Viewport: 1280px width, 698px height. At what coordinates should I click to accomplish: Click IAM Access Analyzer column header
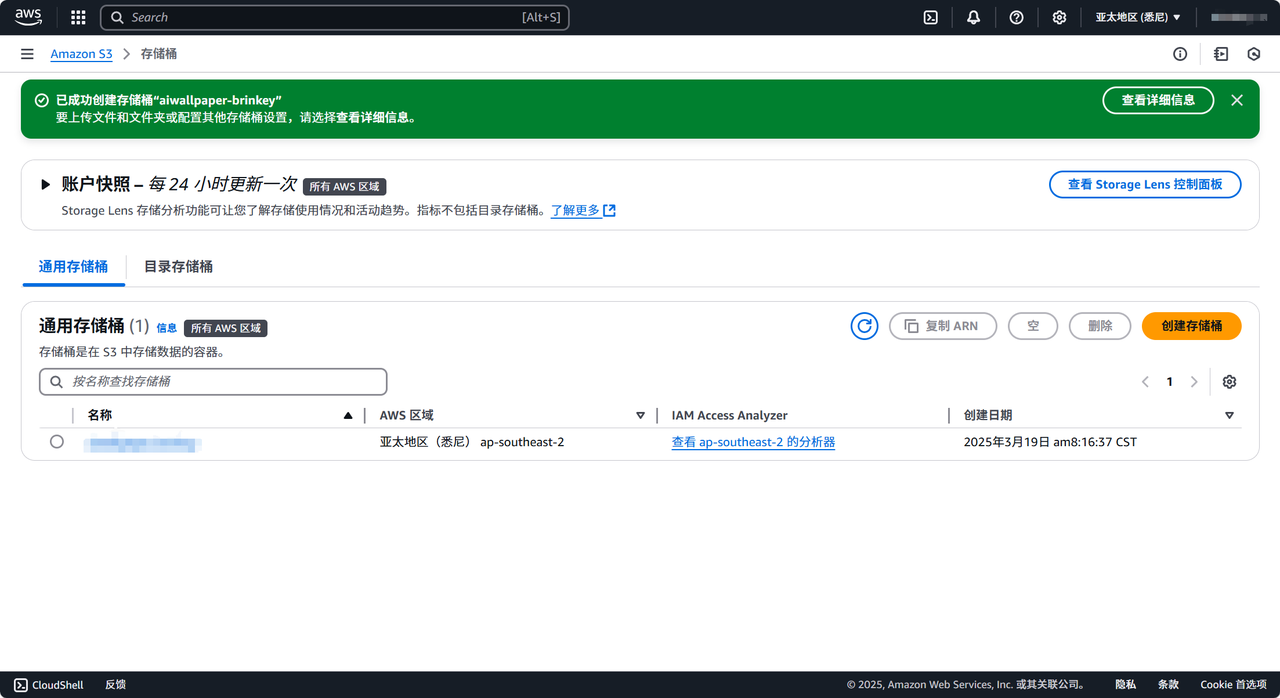tap(729, 415)
